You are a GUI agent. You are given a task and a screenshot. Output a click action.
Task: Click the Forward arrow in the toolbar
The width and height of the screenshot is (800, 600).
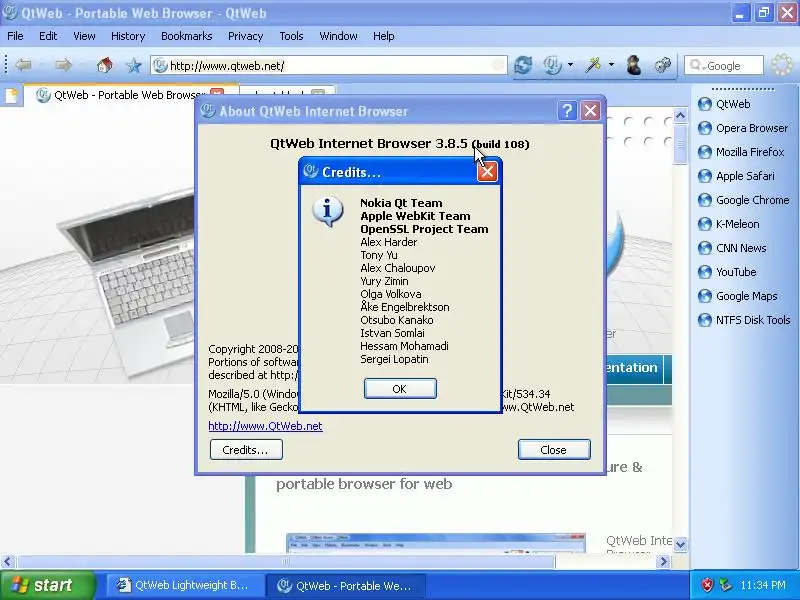[63, 65]
